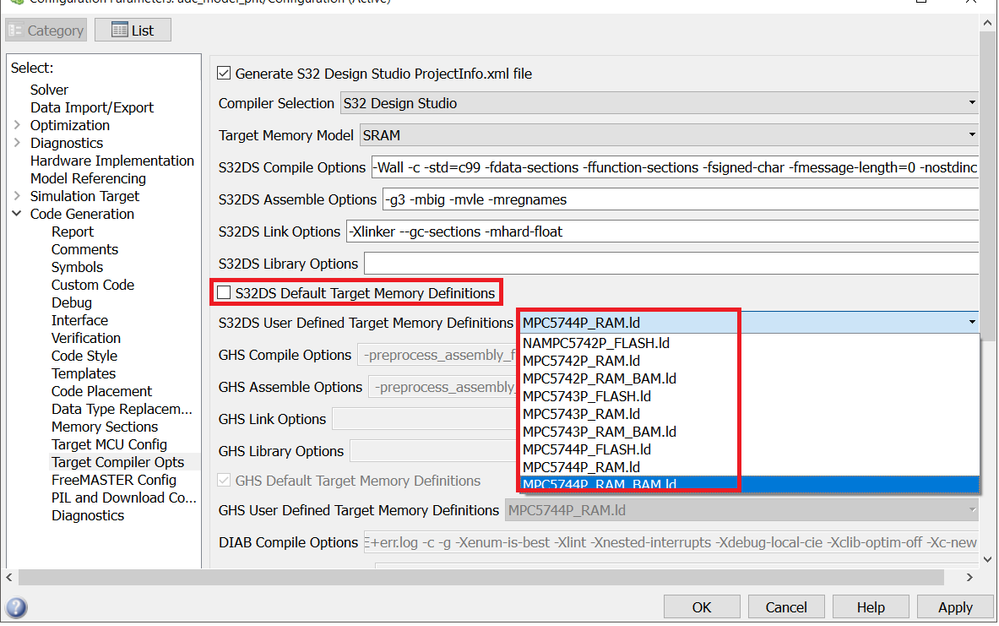Open GHS User Defined Target Memory Definitions dropdown

click(742, 510)
